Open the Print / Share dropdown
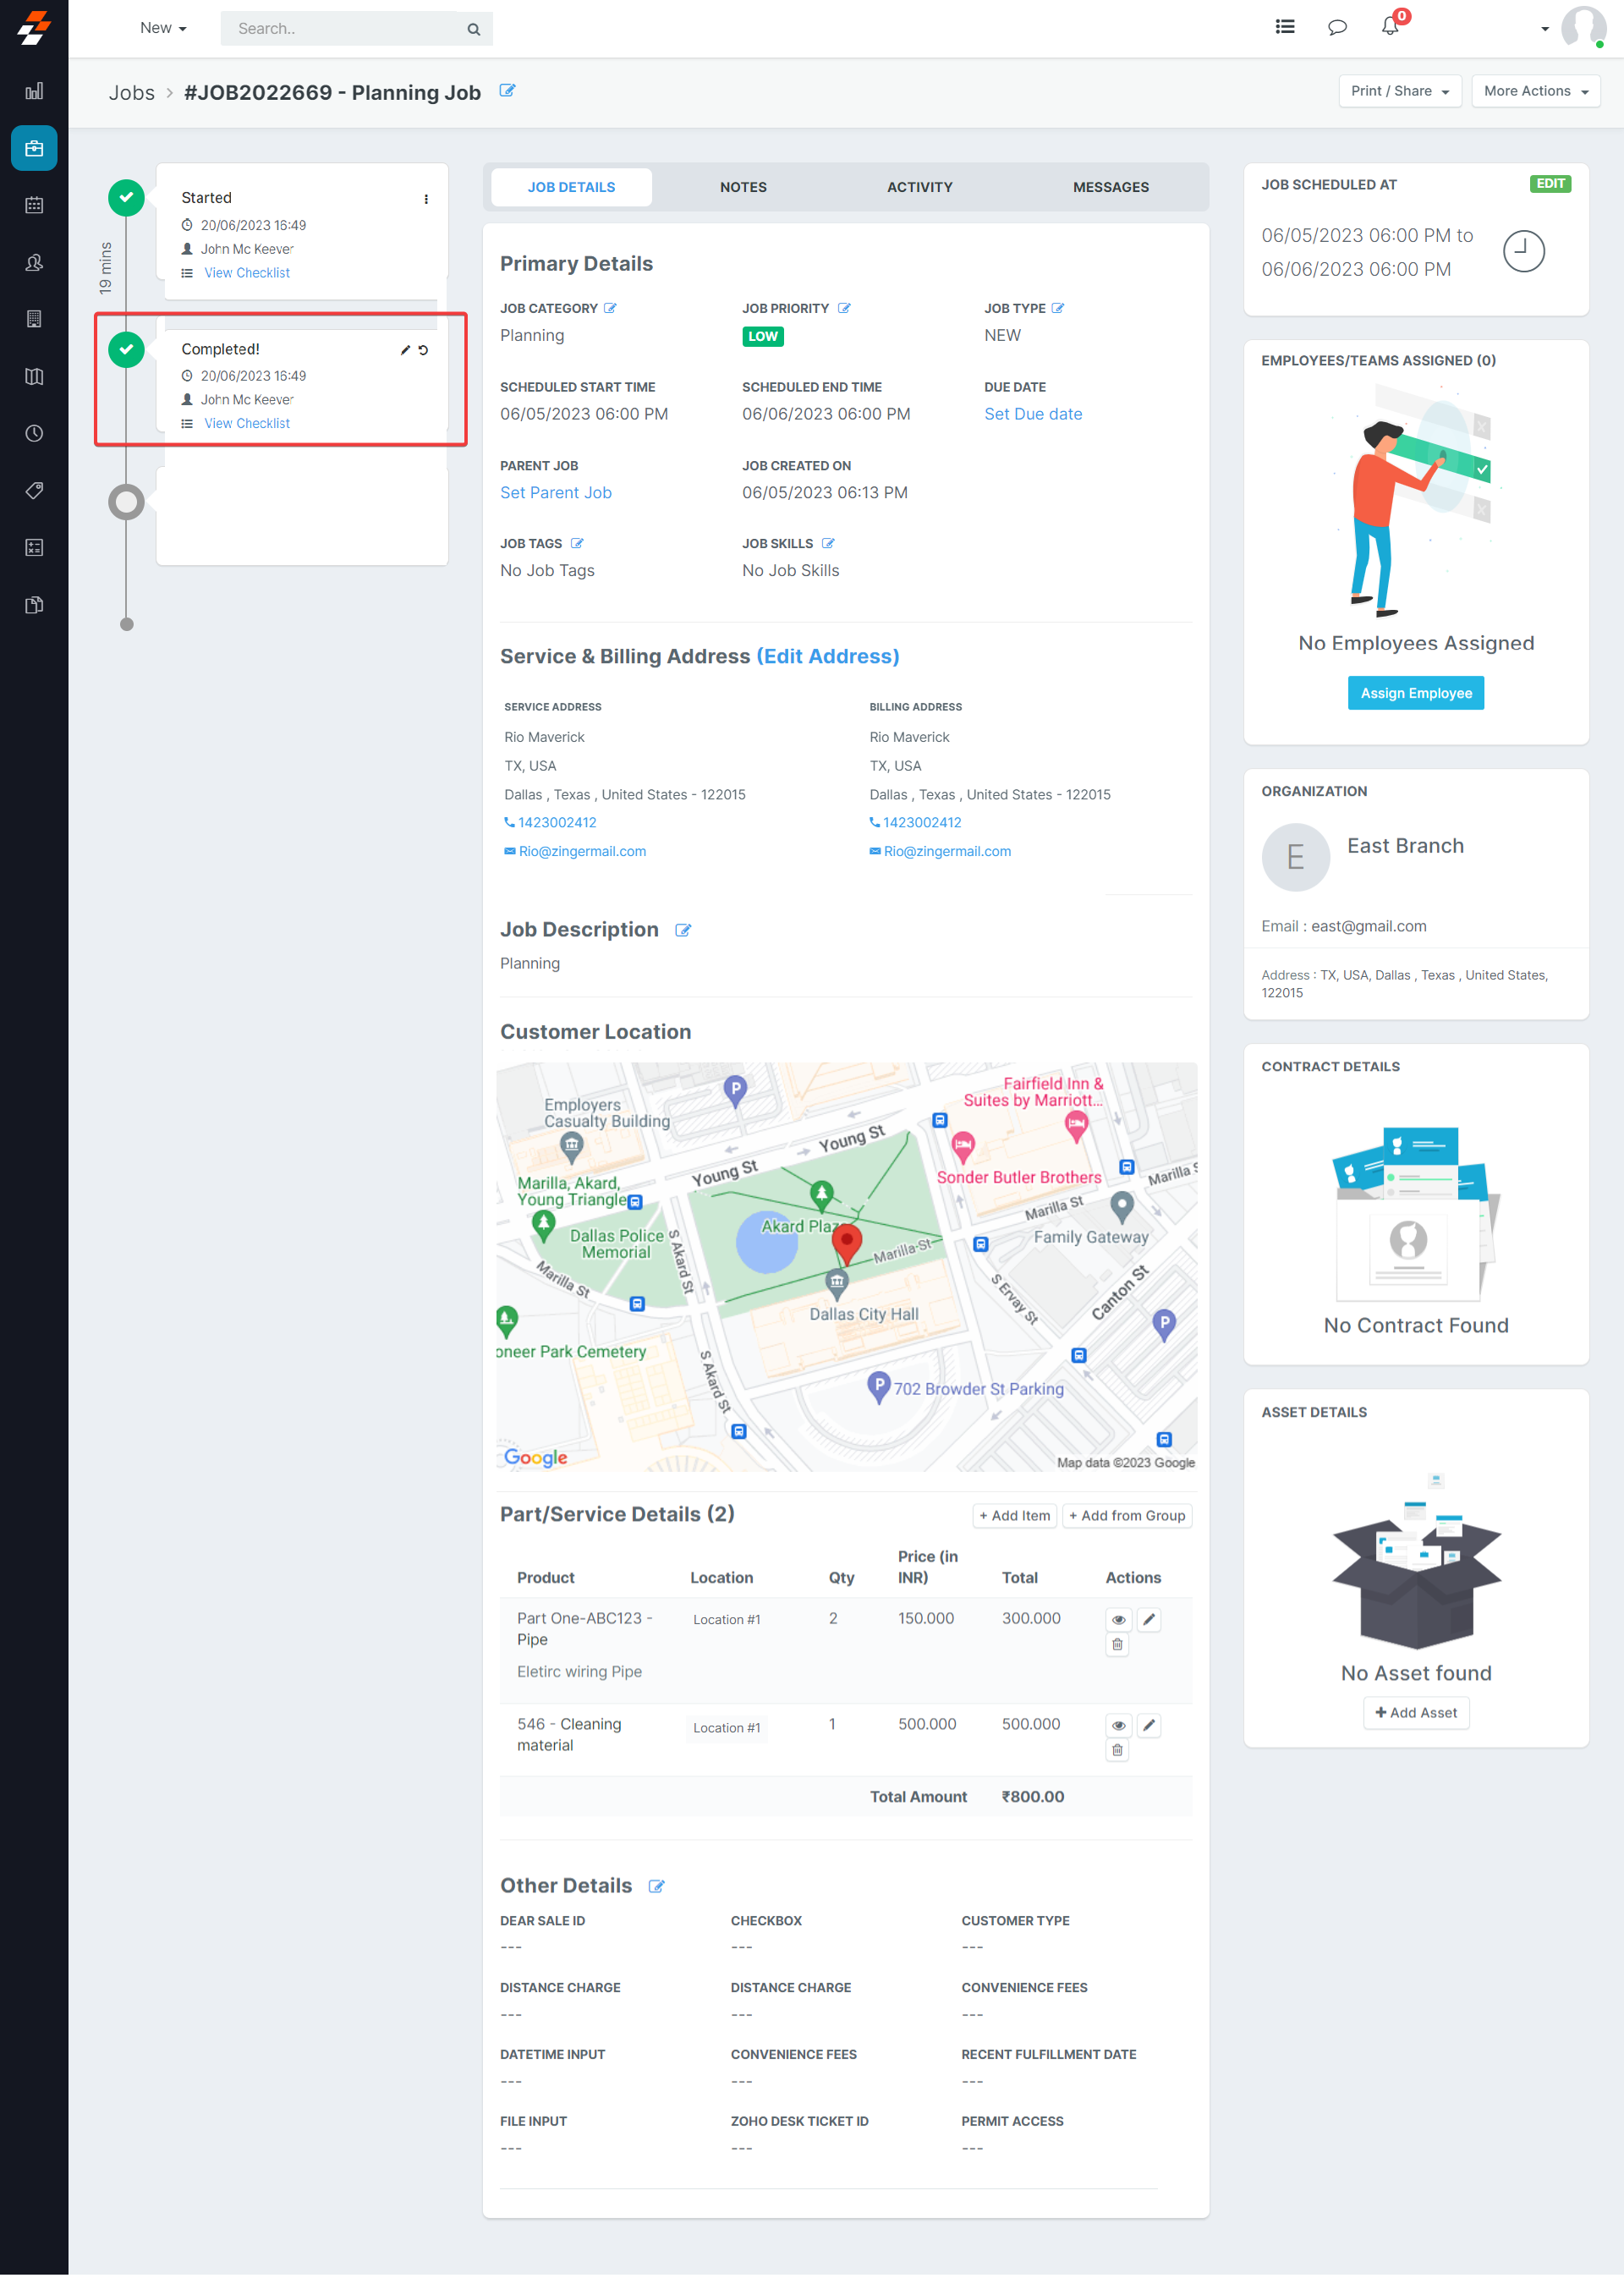 (x=1399, y=91)
